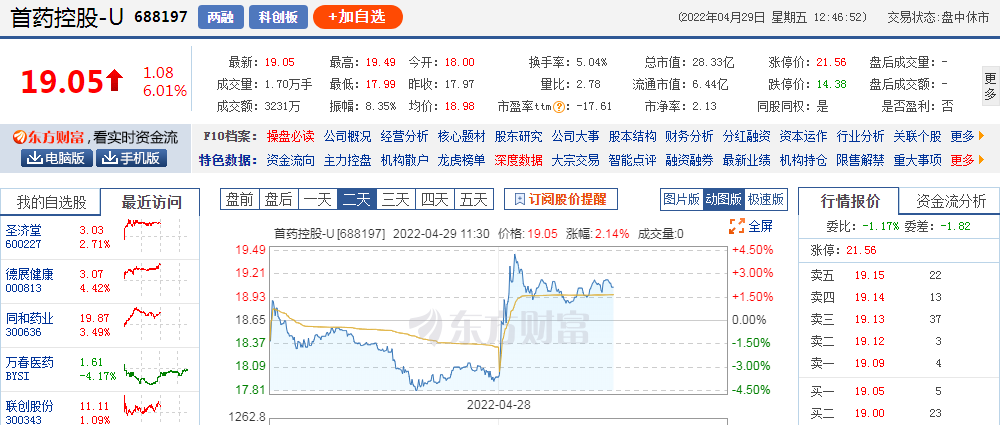This screenshot has width=1004, height=425.
Task: Switch the chart to 极速版 mode
Action: [765, 199]
